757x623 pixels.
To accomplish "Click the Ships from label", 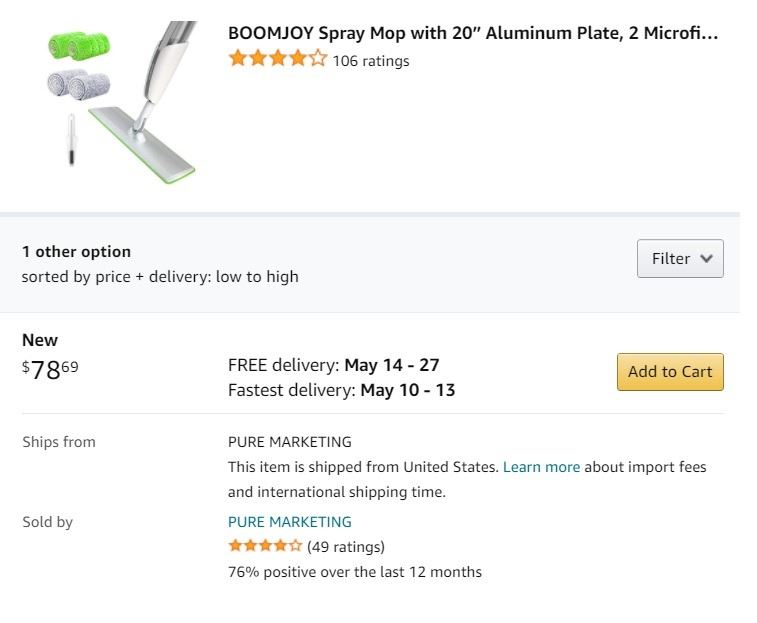I will tap(59, 442).
